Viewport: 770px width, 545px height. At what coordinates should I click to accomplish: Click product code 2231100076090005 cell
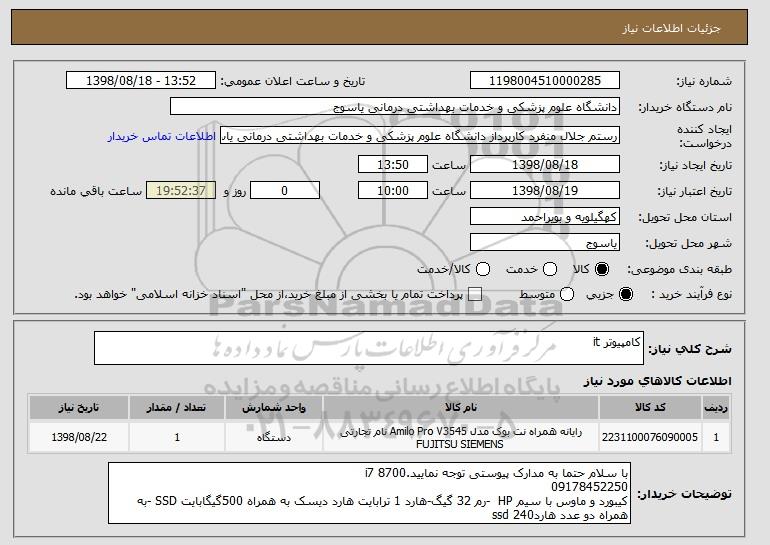coord(650,437)
